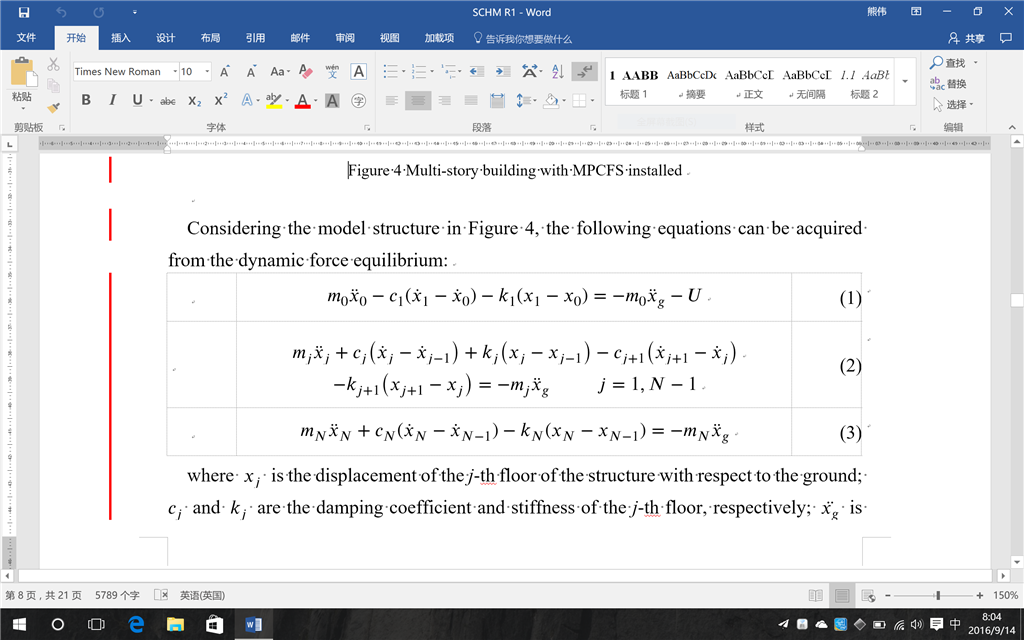The width and height of the screenshot is (1024, 640).
Task: Open the font size dropdown
Action: coord(207,71)
